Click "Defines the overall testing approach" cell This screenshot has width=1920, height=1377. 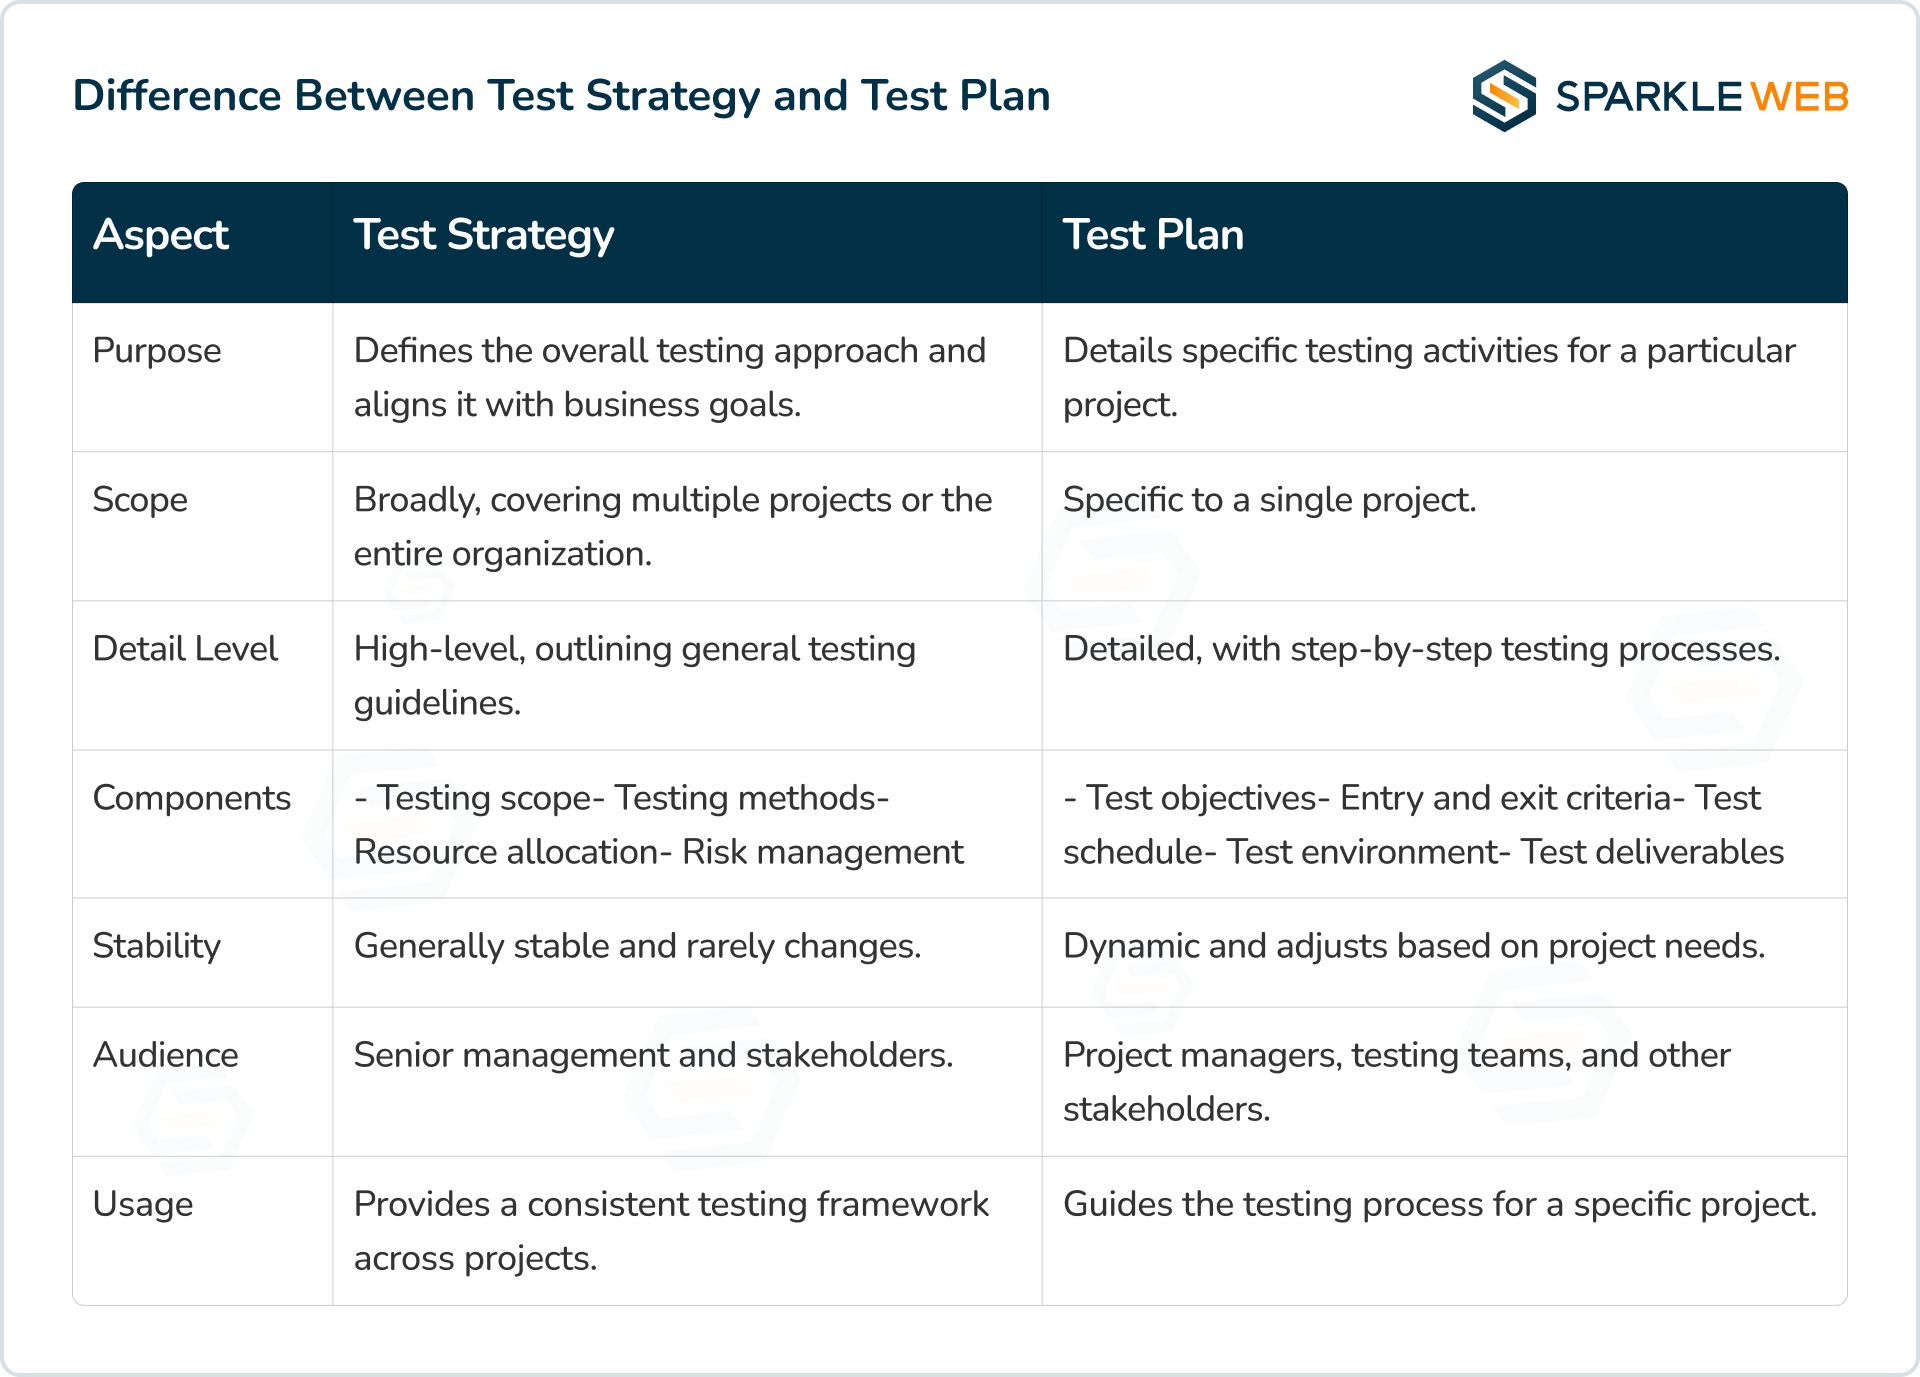pos(669,377)
